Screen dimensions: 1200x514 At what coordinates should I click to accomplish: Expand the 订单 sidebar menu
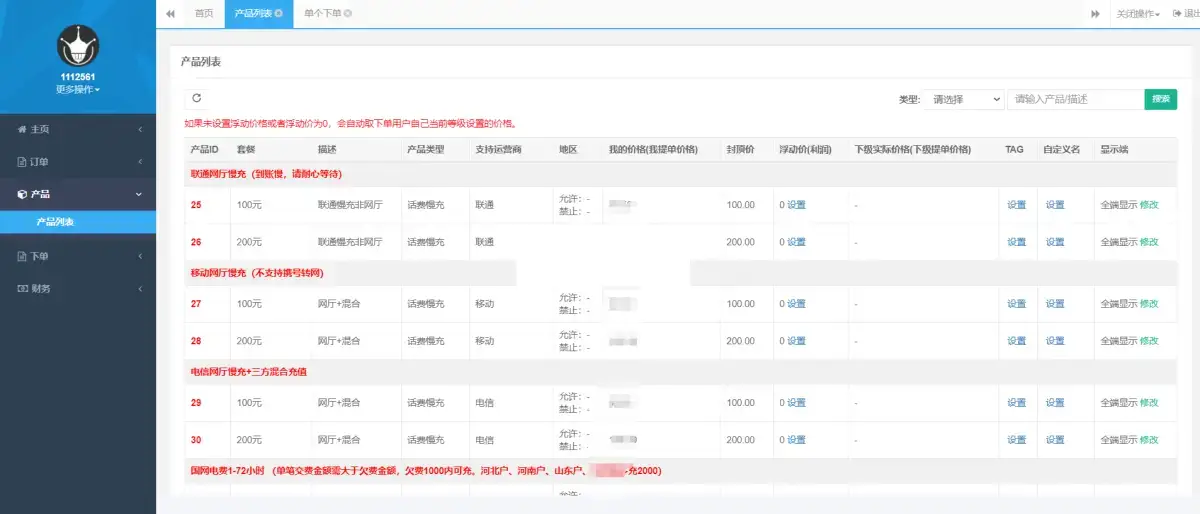coord(40,161)
